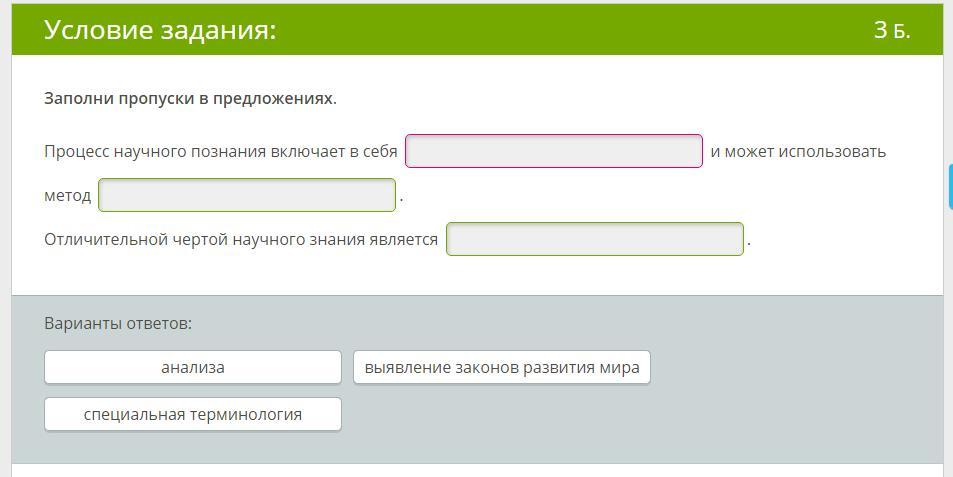This screenshot has width=953, height=477.
Task: Click the blank after 'включает в себя'
Action: (x=553, y=151)
